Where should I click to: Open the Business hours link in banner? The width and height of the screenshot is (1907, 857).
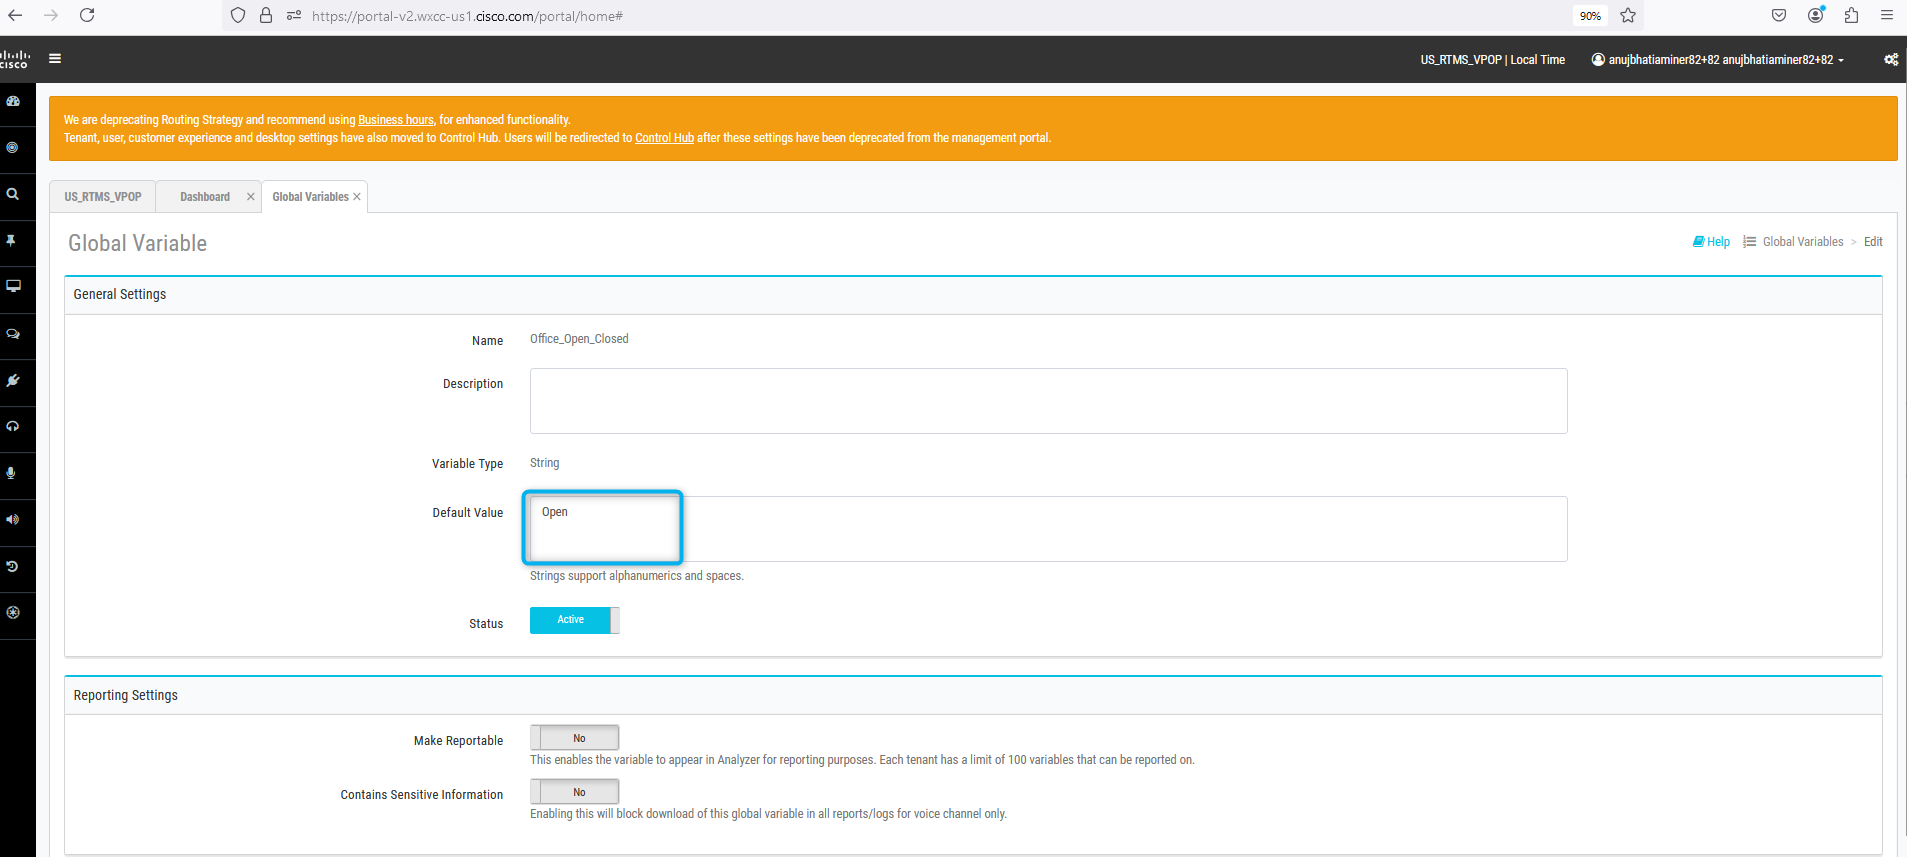[396, 120]
